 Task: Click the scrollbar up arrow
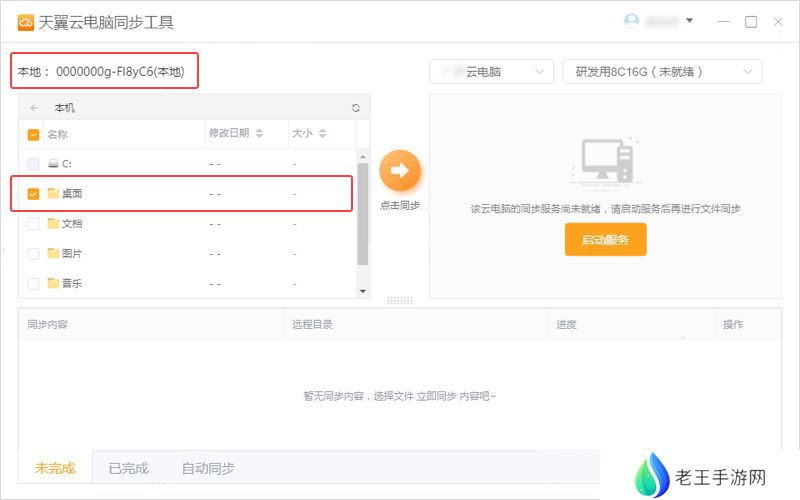363,157
